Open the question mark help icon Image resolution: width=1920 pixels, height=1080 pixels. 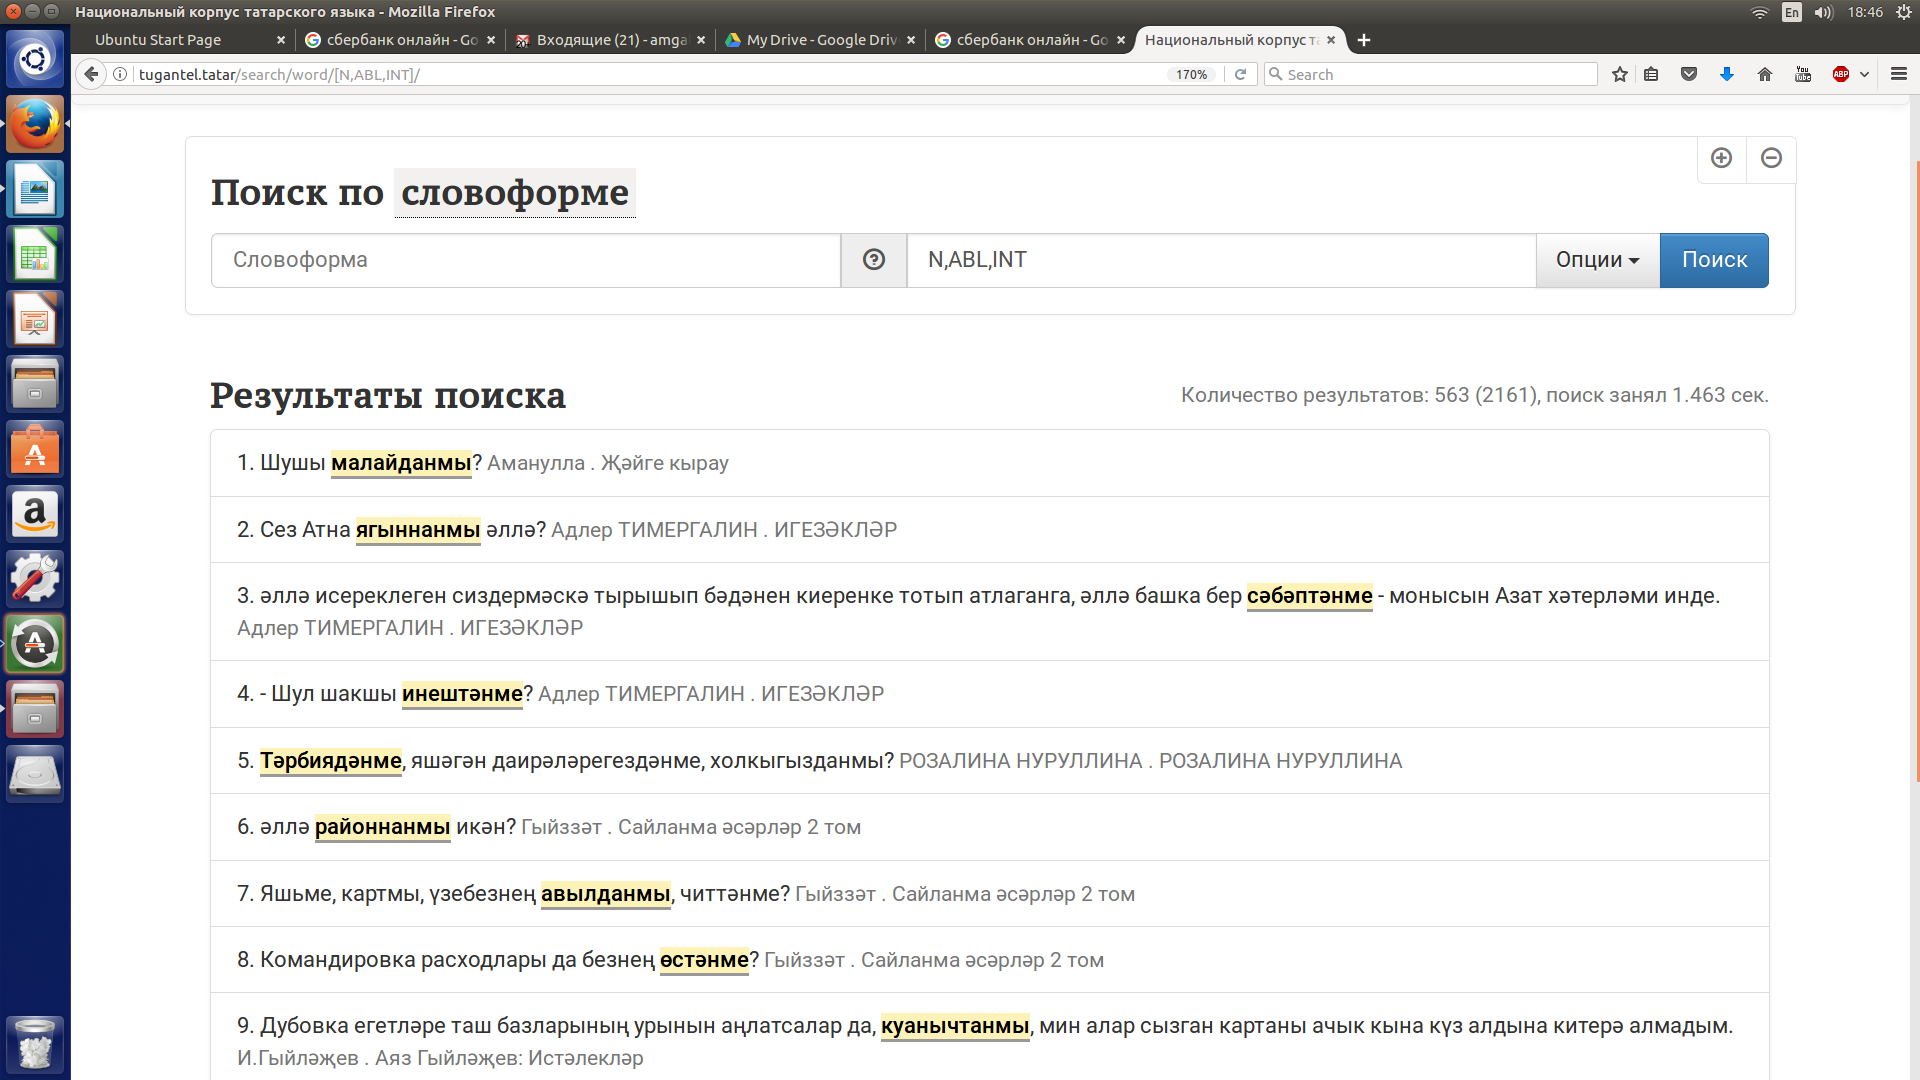pyautogui.click(x=874, y=260)
